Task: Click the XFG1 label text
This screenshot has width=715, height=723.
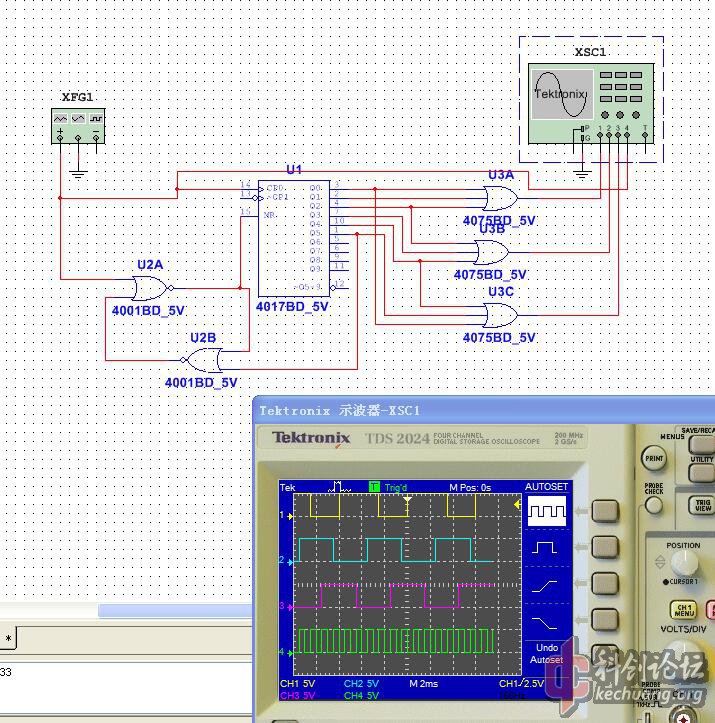Action: click(77, 97)
